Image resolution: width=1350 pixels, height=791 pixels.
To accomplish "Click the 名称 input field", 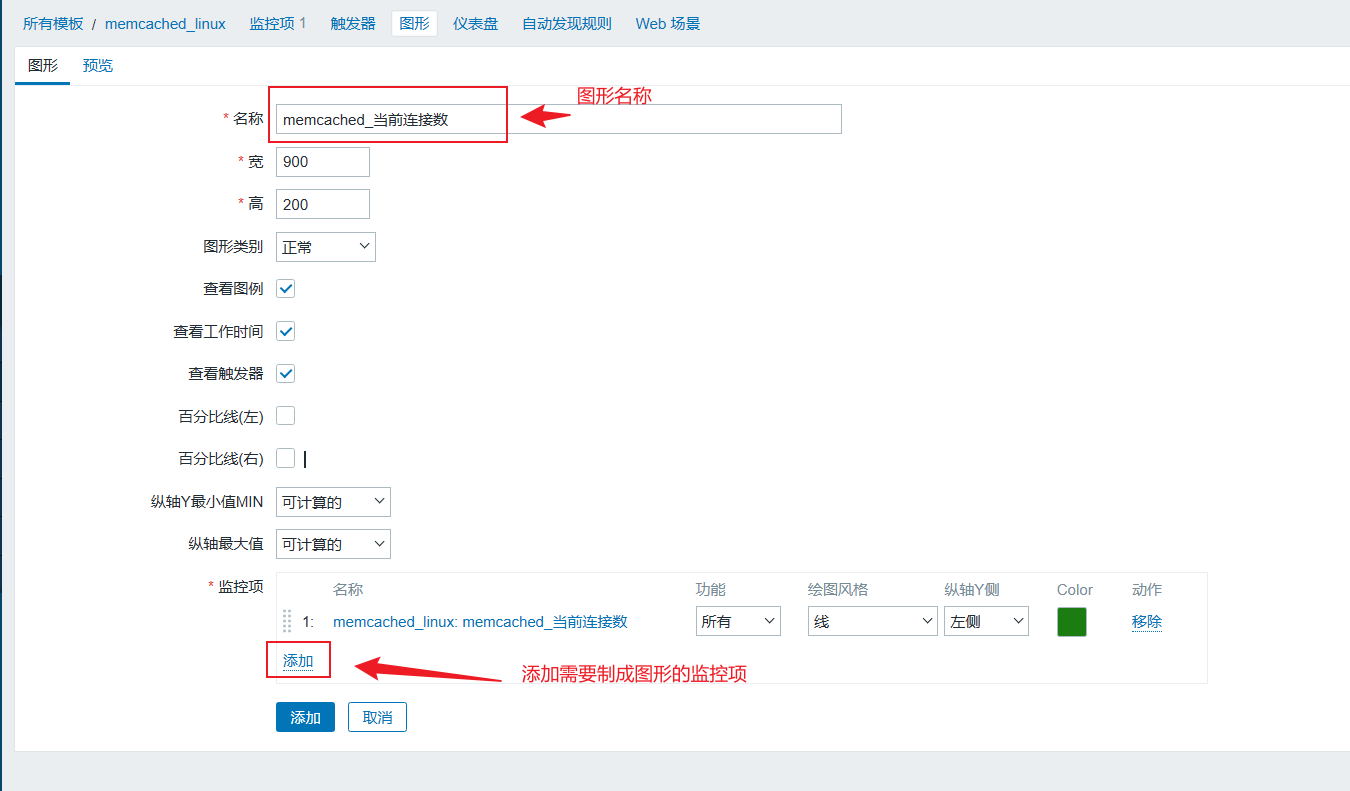I will pos(559,119).
